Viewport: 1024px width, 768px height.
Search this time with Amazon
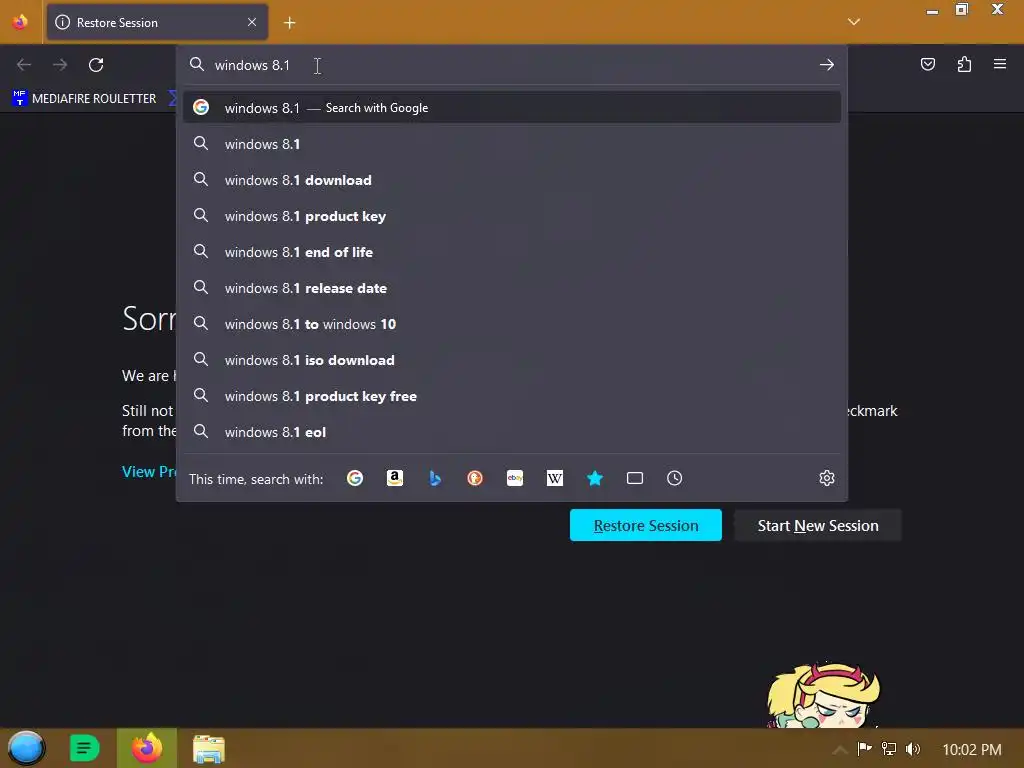click(x=394, y=478)
